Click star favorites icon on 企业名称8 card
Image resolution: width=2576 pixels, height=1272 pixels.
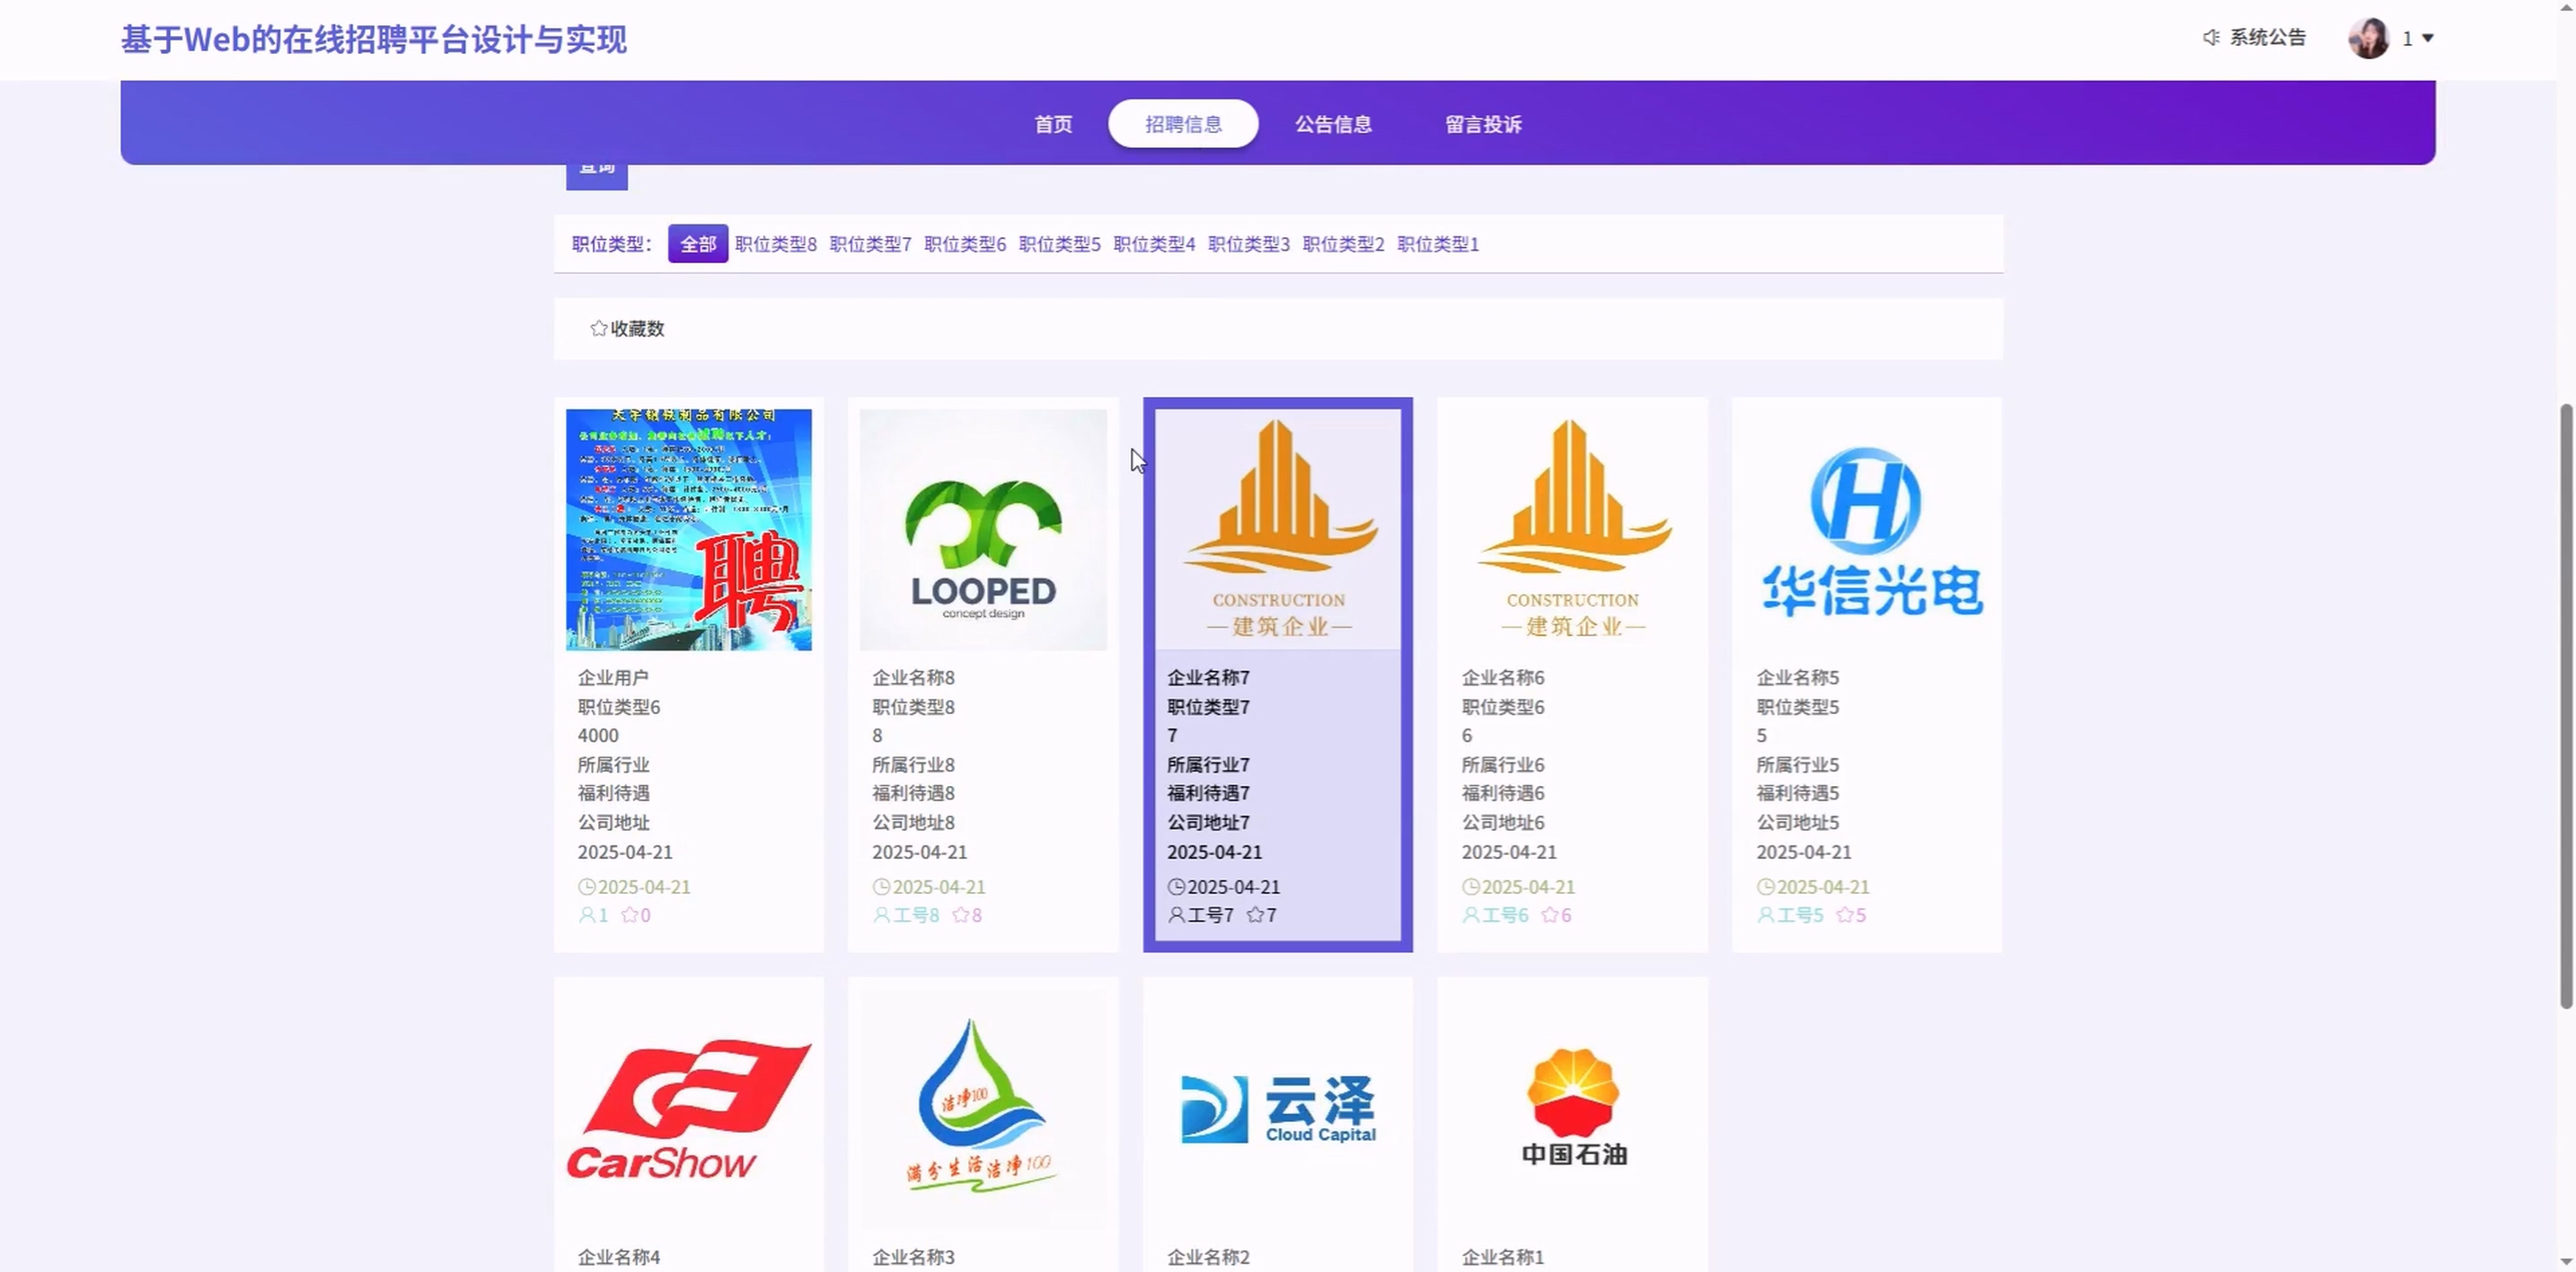(x=960, y=915)
